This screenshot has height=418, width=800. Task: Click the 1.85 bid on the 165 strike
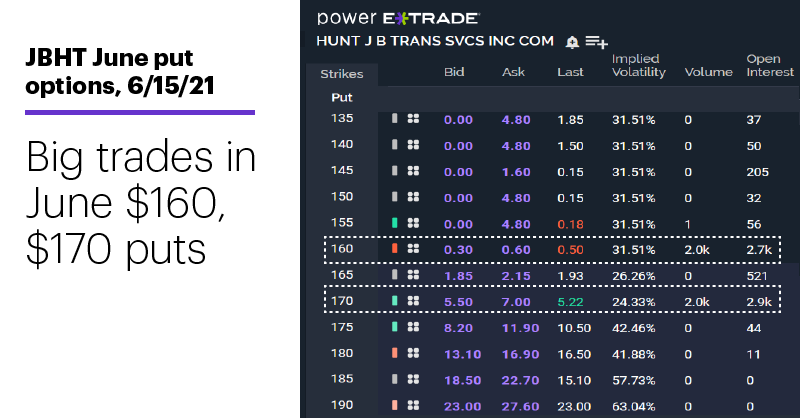458,276
